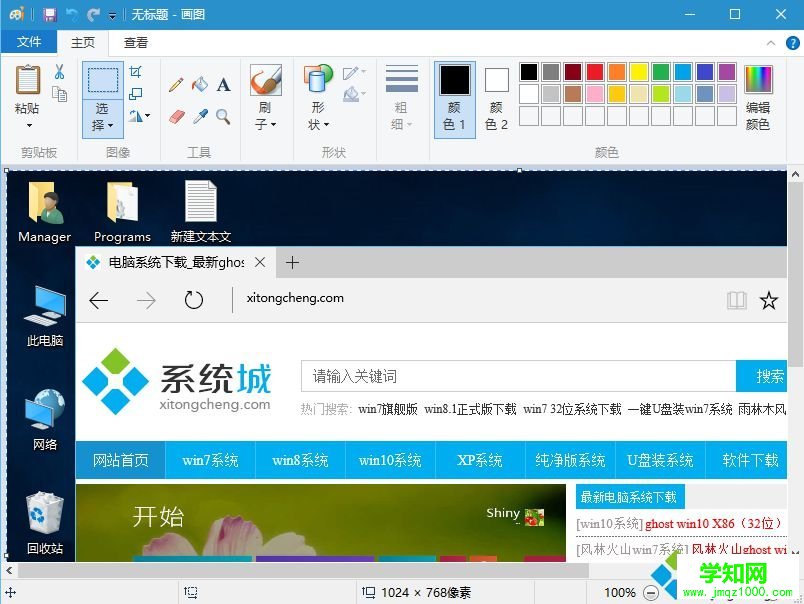Select the Magnifier tool

pyautogui.click(x=222, y=116)
